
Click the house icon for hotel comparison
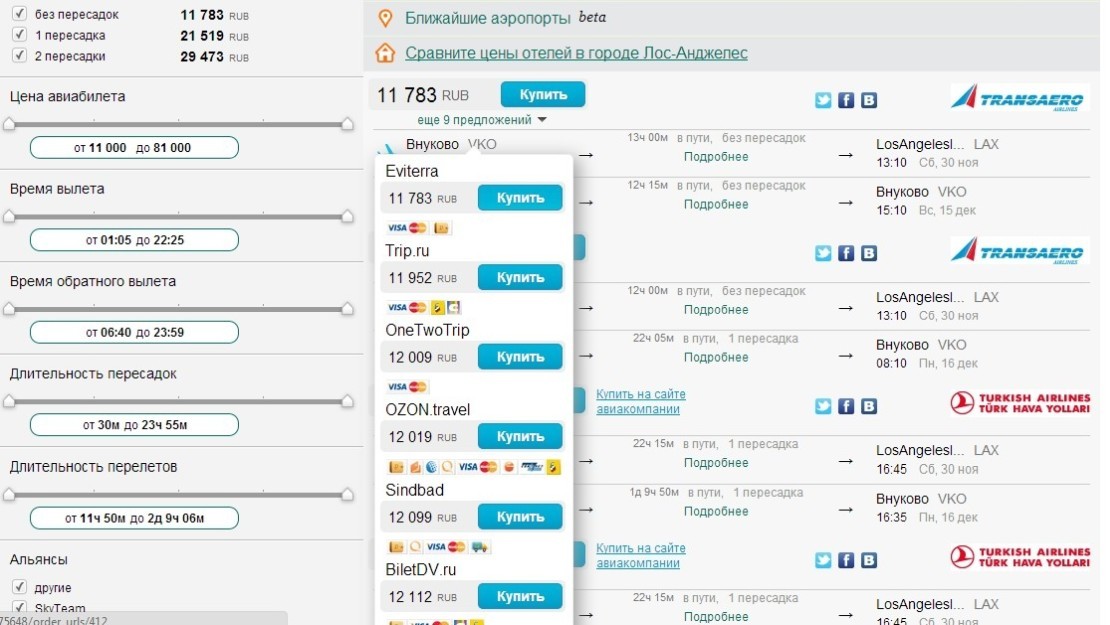tap(384, 53)
